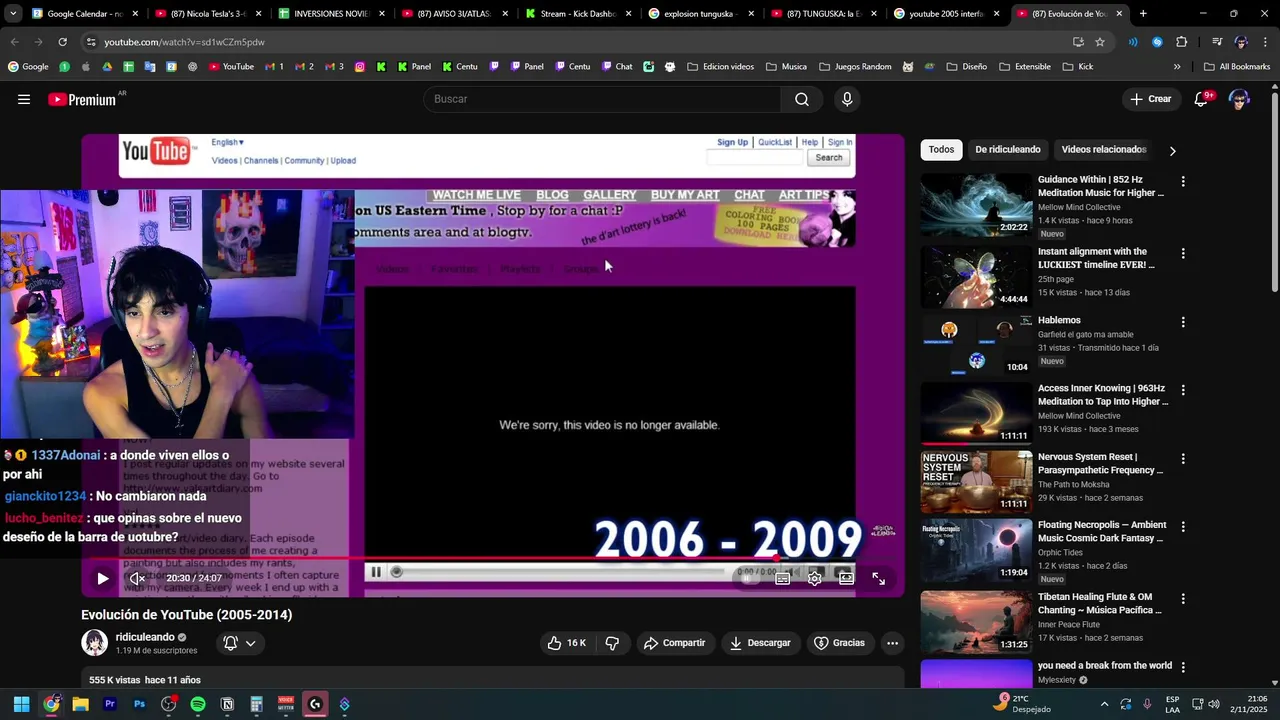The image size is (1280, 720).
Task: Click the Crear button
Action: [x=1150, y=99]
